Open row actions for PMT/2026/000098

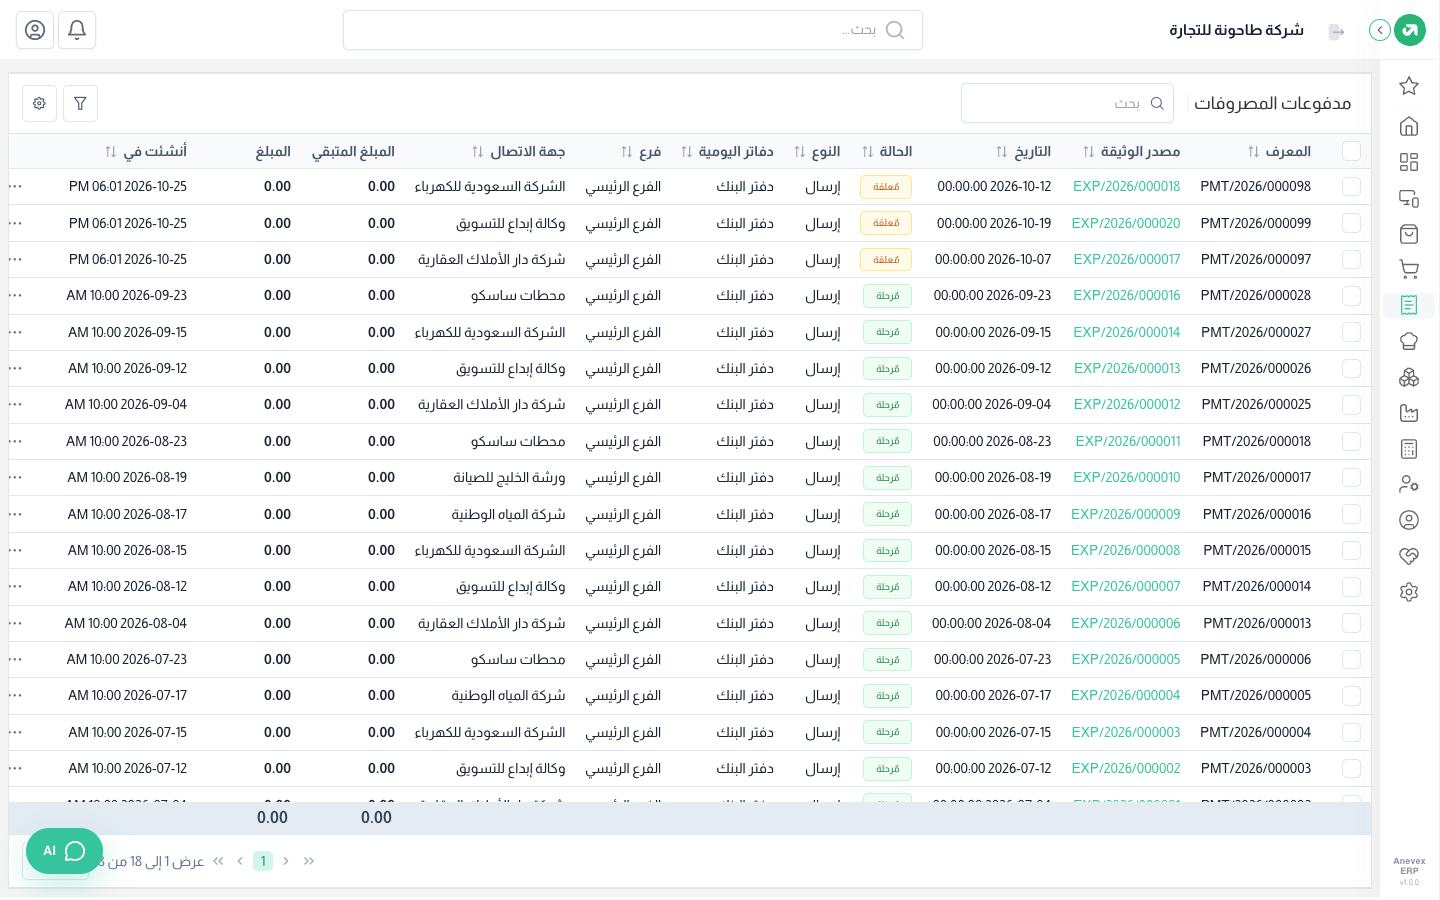(x=15, y=187)
